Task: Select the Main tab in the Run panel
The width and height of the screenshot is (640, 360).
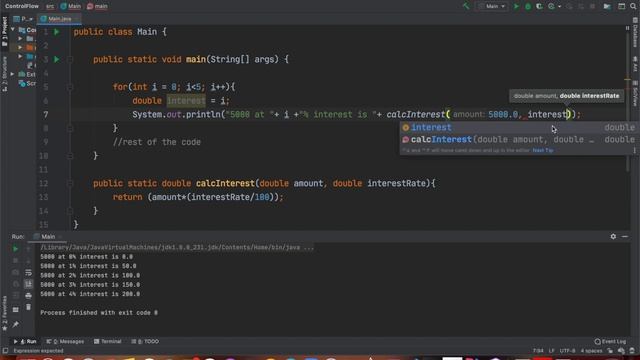Action: pyautogui.click(x=47, y=237)
